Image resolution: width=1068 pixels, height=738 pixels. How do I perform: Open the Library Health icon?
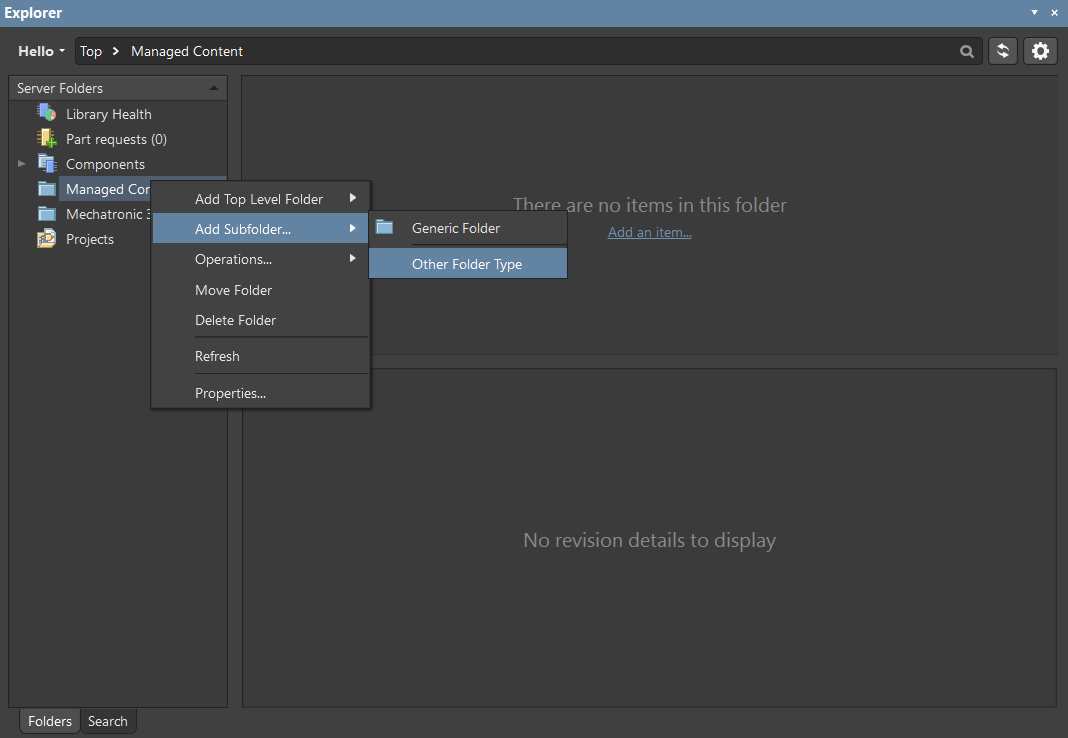[x=46, y=113]
